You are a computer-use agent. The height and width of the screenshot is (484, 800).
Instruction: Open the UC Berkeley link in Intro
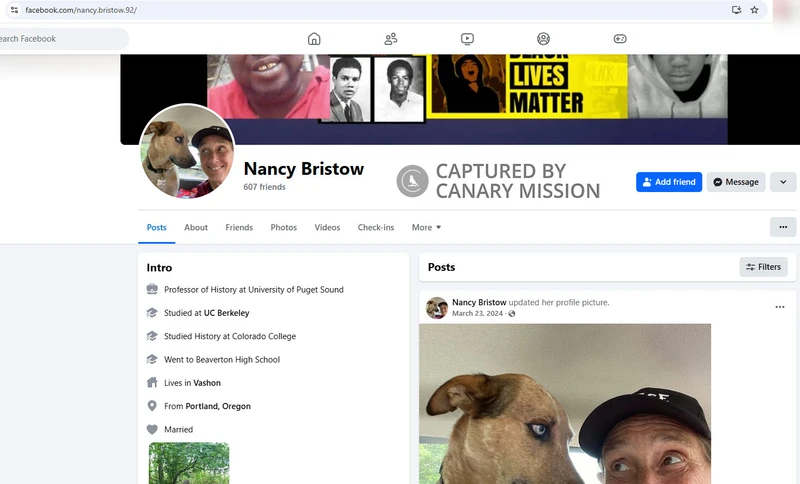pos(227,313)
